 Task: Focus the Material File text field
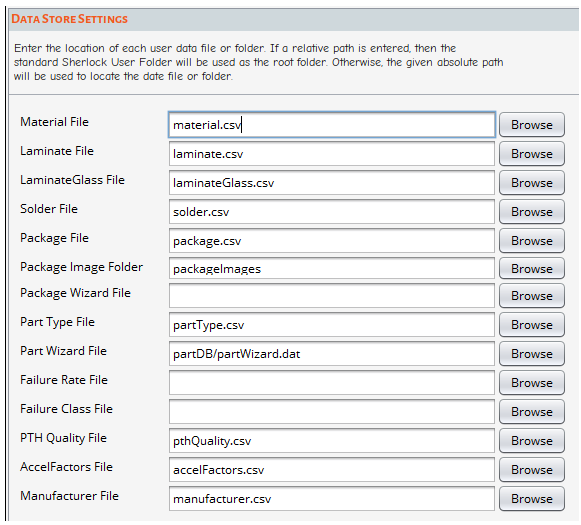point(332,125)
